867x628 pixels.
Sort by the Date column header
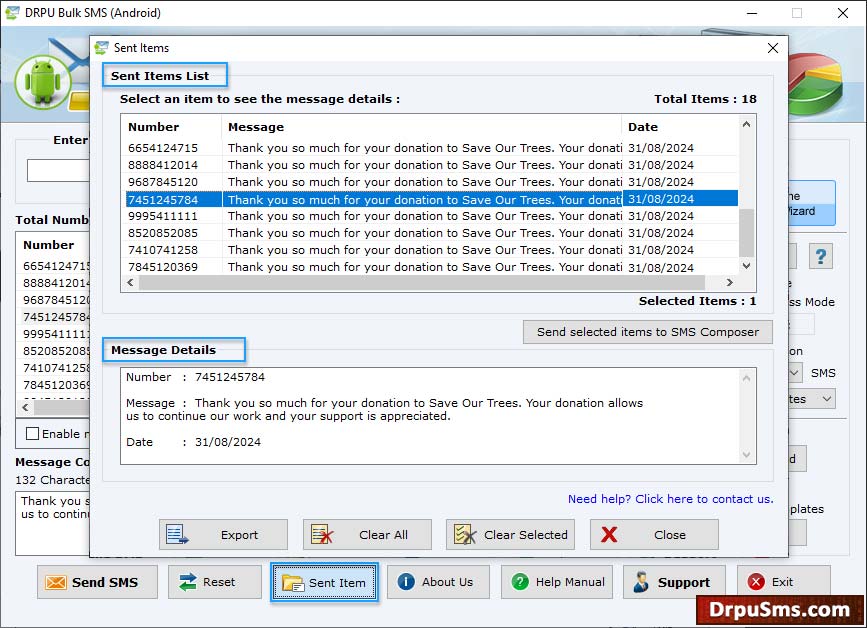click(680, 127)
